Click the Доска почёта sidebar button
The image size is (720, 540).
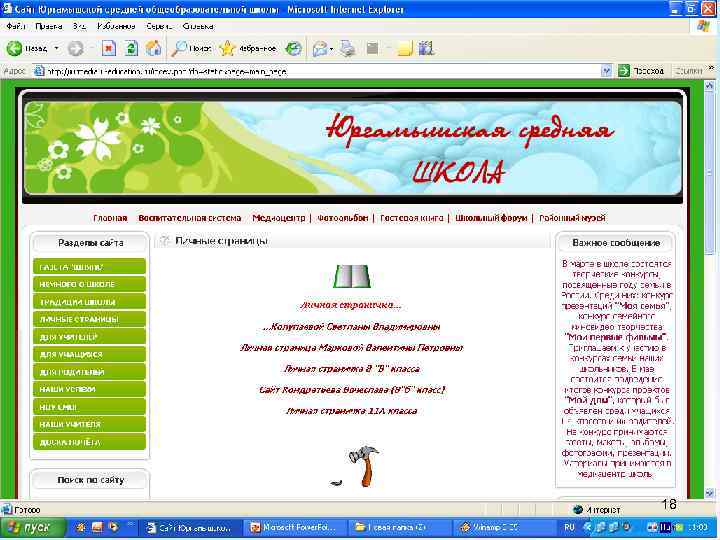pyautogui.click(x=90, y=442)
